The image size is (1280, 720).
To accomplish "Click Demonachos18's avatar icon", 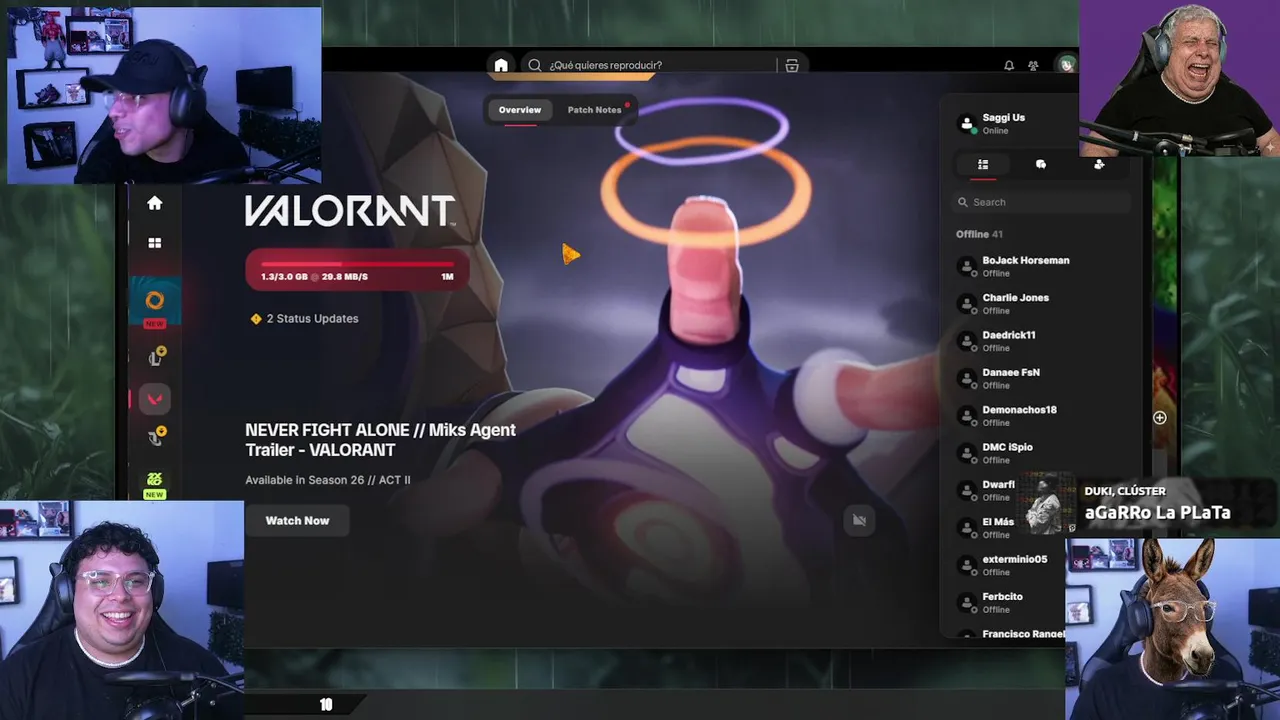I will coord(966,416).
